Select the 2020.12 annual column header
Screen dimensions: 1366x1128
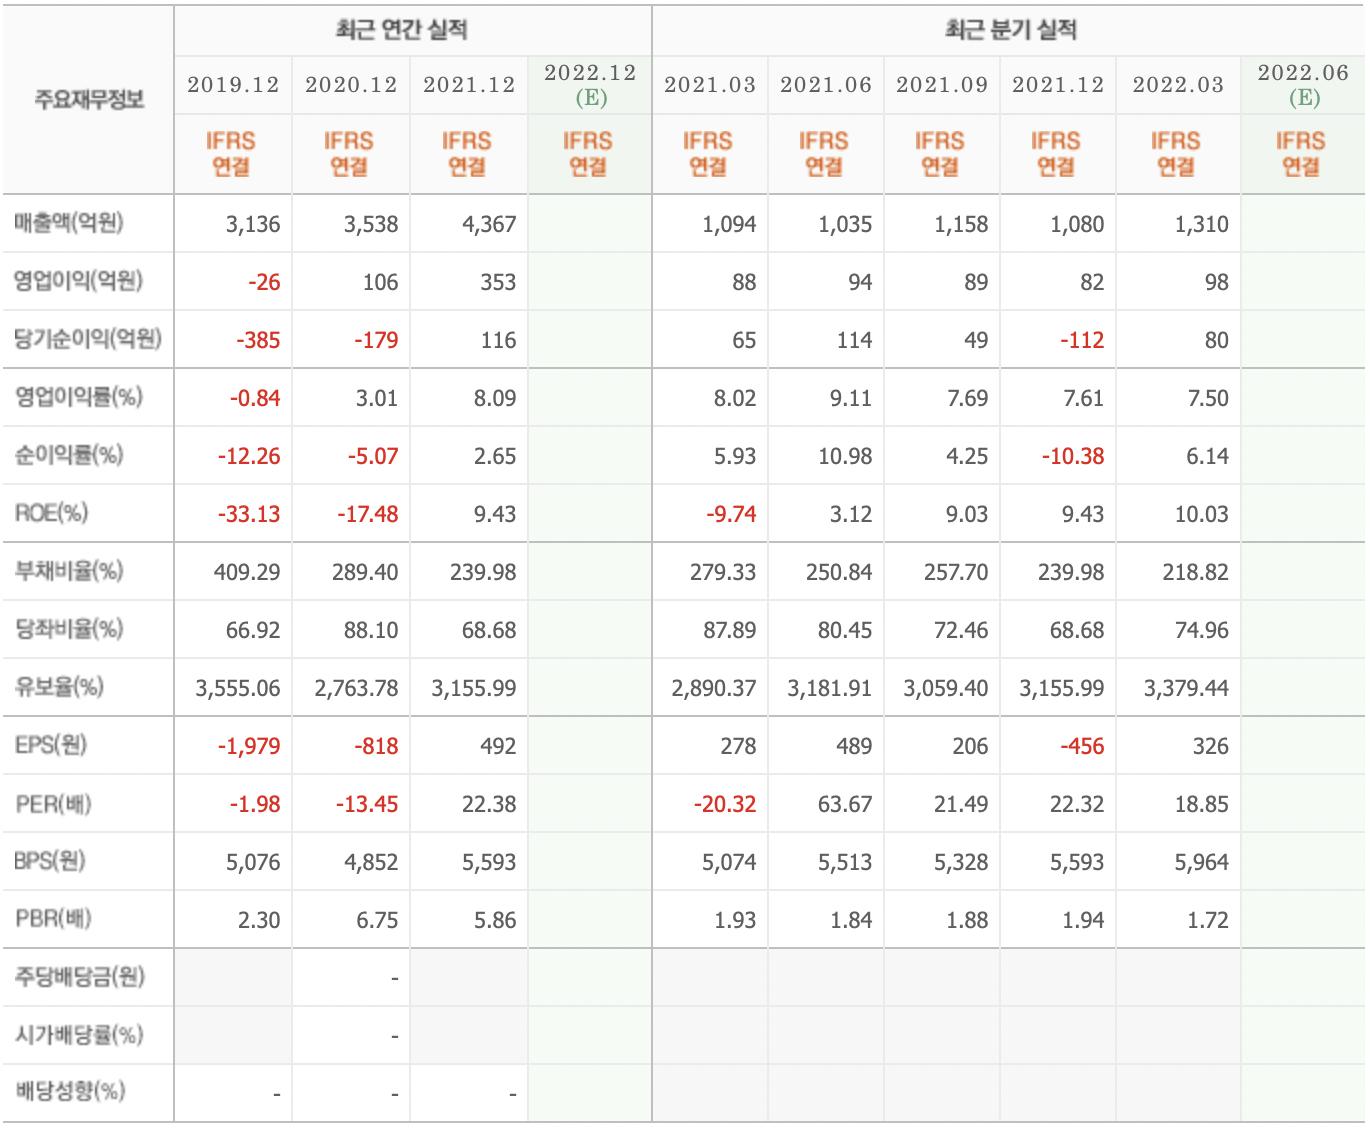[351, 85]
